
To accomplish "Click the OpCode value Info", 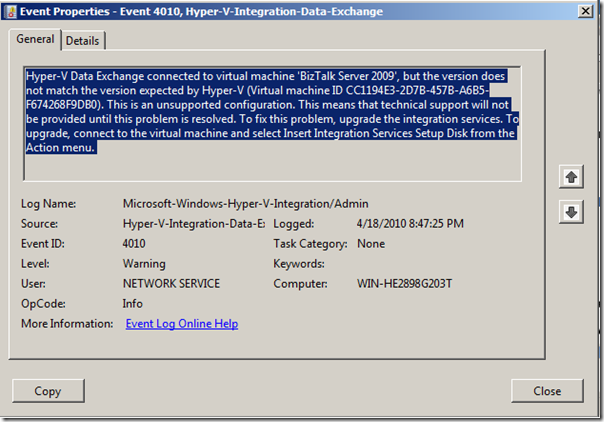I will point(134,304).
